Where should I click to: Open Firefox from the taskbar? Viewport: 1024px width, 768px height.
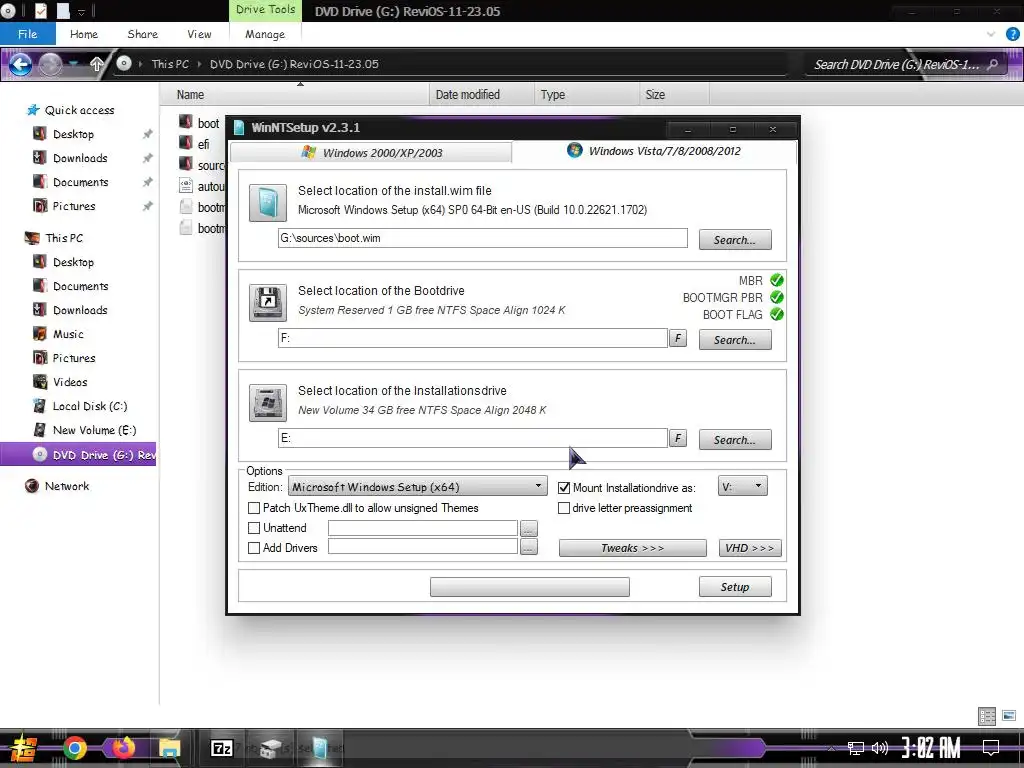pyautogui.click(x=122, y=748)
